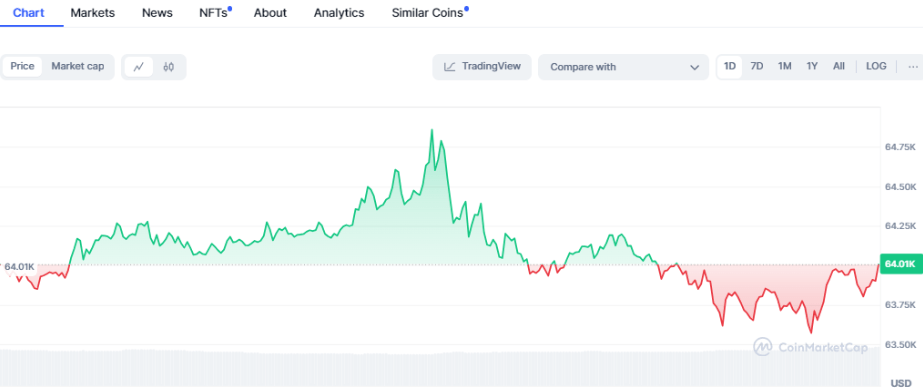Click the 64.25K axis label
The height and width of the screenshot is (388, 923).
(x=901, y=226)
